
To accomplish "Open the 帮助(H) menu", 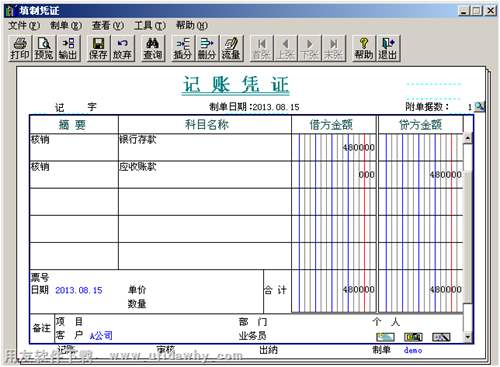I will pos(192,25).
